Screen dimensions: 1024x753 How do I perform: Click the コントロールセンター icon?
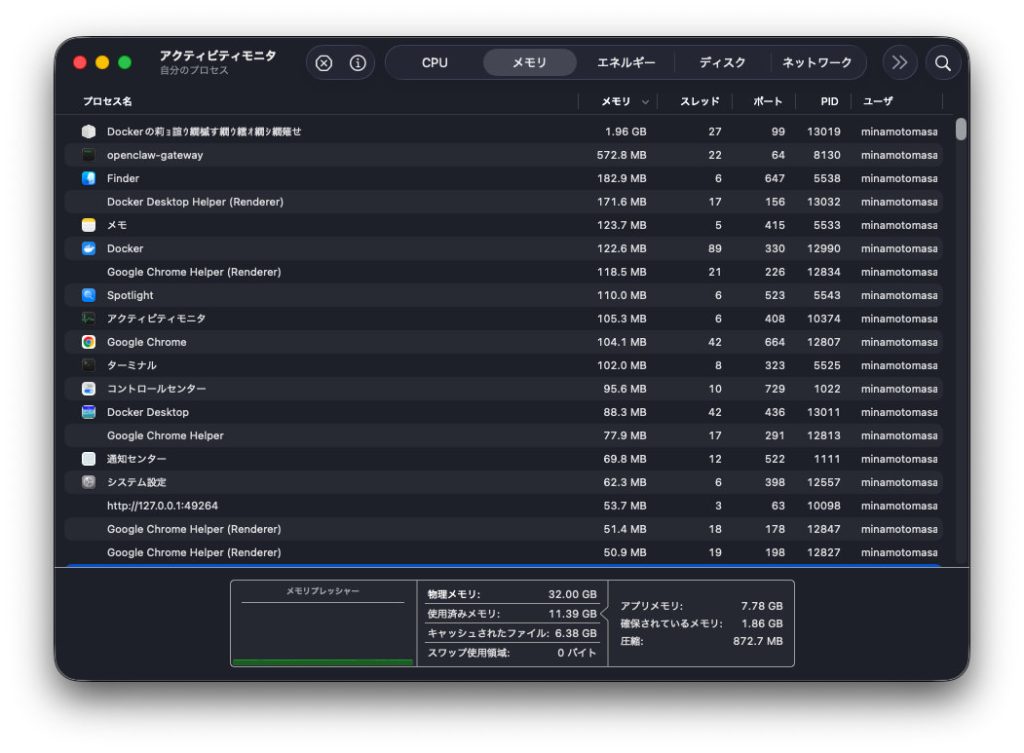[x=89, y=389]
